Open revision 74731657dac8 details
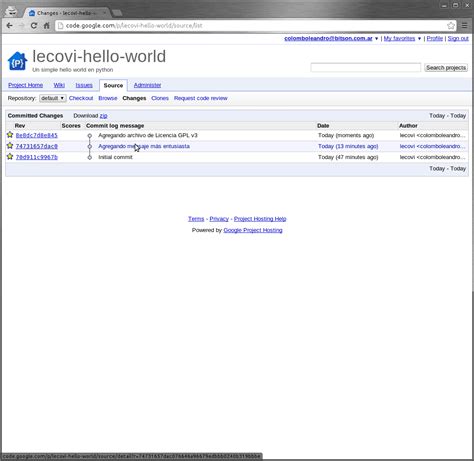Screen dimensions: 474x461 click(x=37, y=146)
